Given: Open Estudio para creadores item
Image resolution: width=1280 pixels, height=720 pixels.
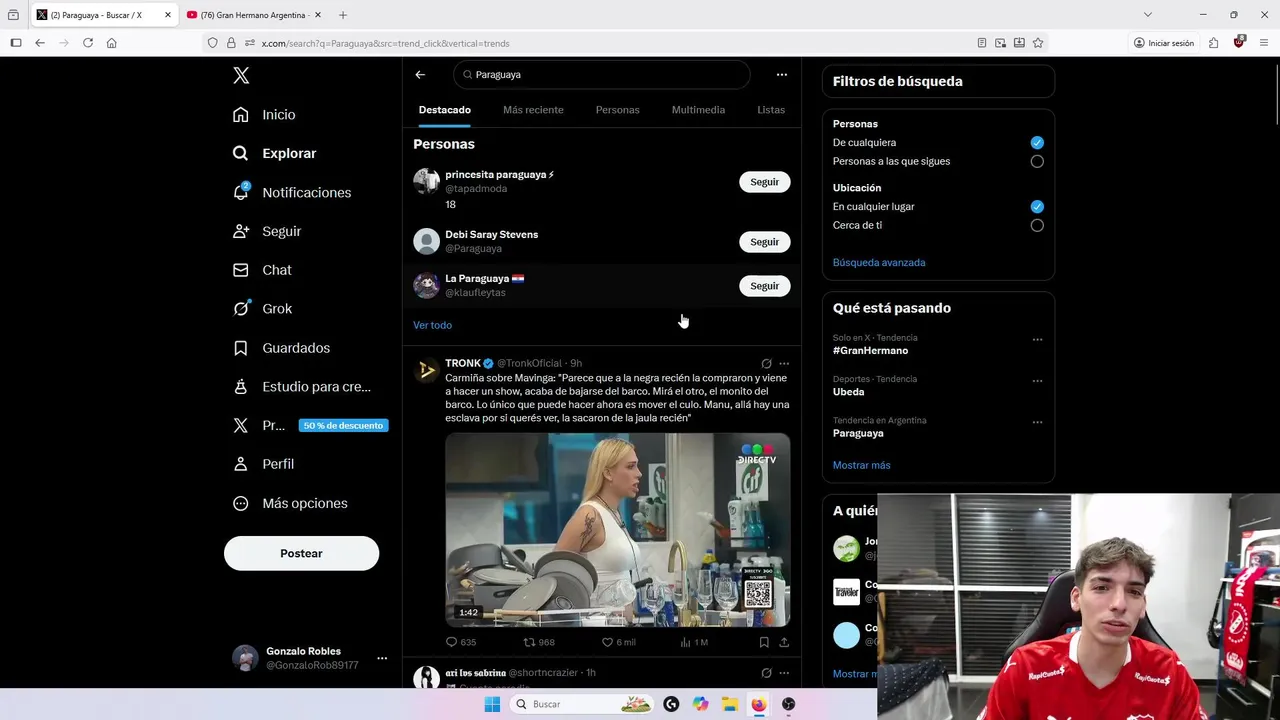Looking at the screenshot, I should click(301, 387).
